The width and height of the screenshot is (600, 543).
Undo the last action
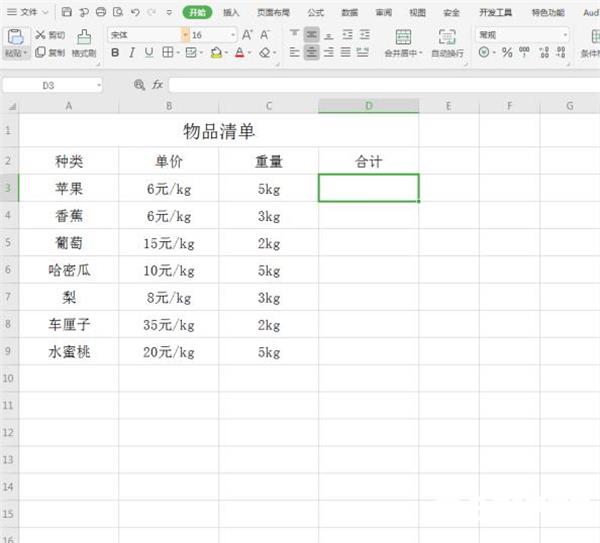click(135, 12)
